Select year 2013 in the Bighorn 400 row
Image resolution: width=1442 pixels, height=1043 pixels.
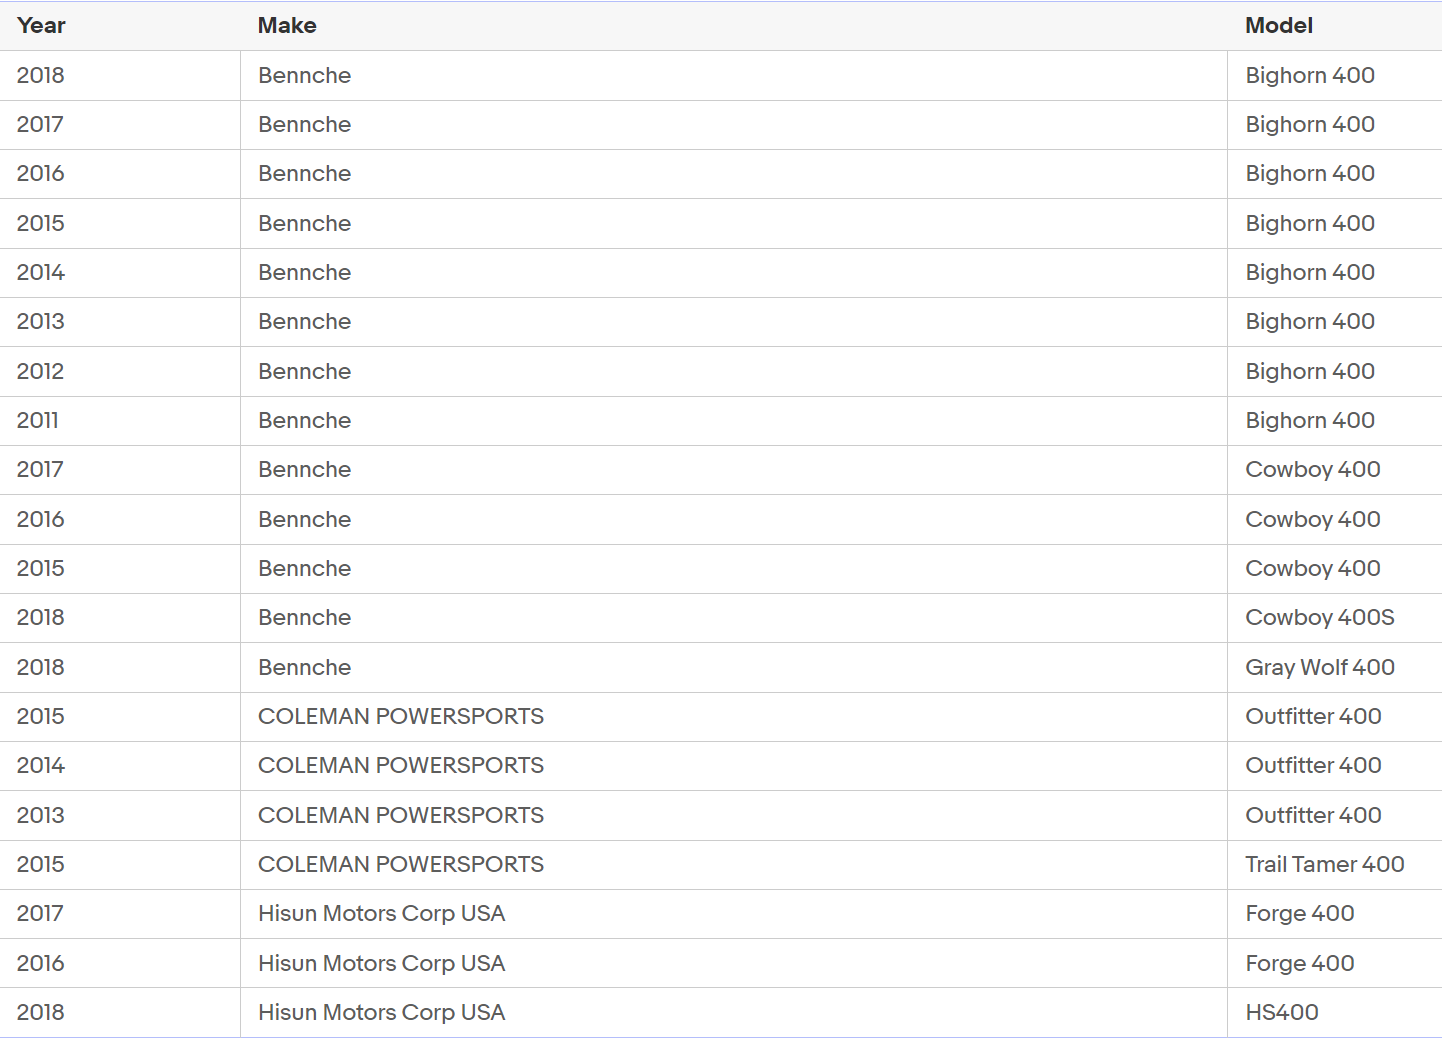(41, 321)
